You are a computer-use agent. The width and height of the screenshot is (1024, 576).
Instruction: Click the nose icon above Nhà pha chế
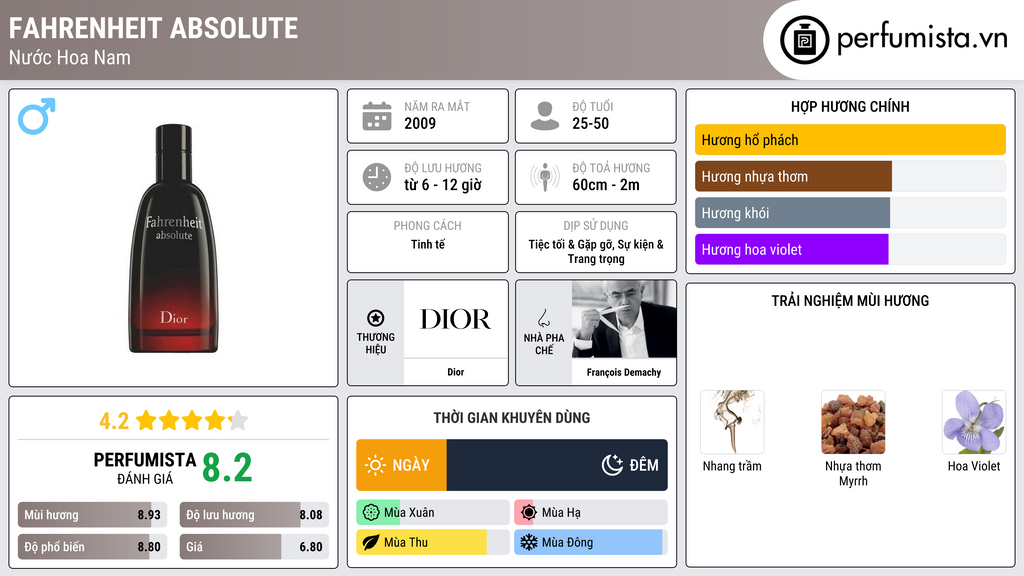coord(543,318)
